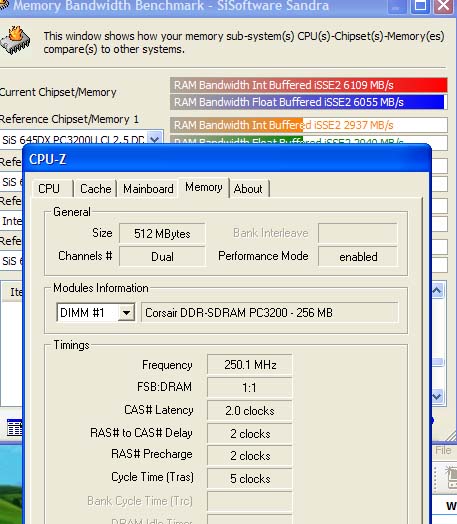Click the Dual channels value
457x524 pixels.
pyautogui.click(x=162, y=256)
